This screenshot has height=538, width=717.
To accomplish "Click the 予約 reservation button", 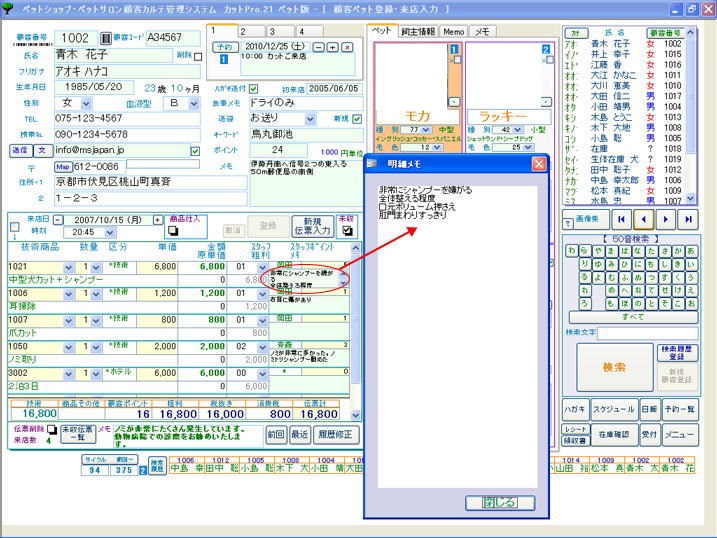I will [x=224, y=47].
